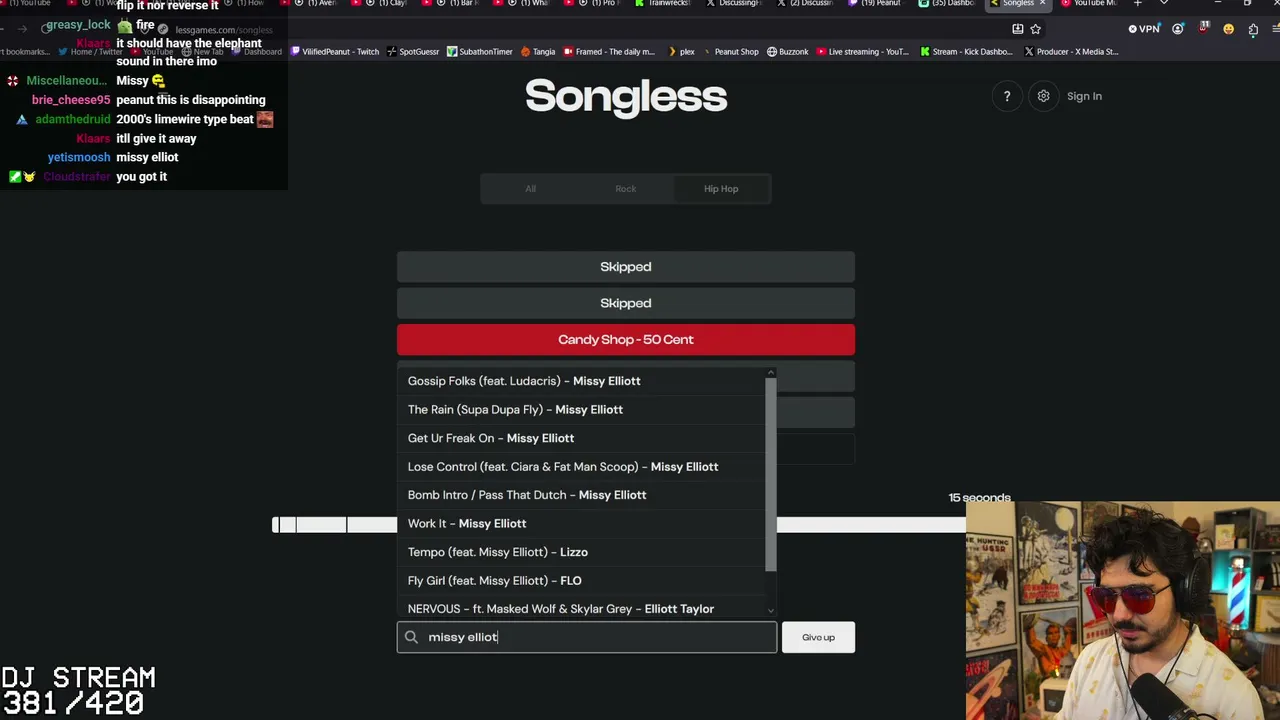Open the browser extensions puzzle icon
The height and width of the screenshot is (720, 1280).
point(1253,29)
